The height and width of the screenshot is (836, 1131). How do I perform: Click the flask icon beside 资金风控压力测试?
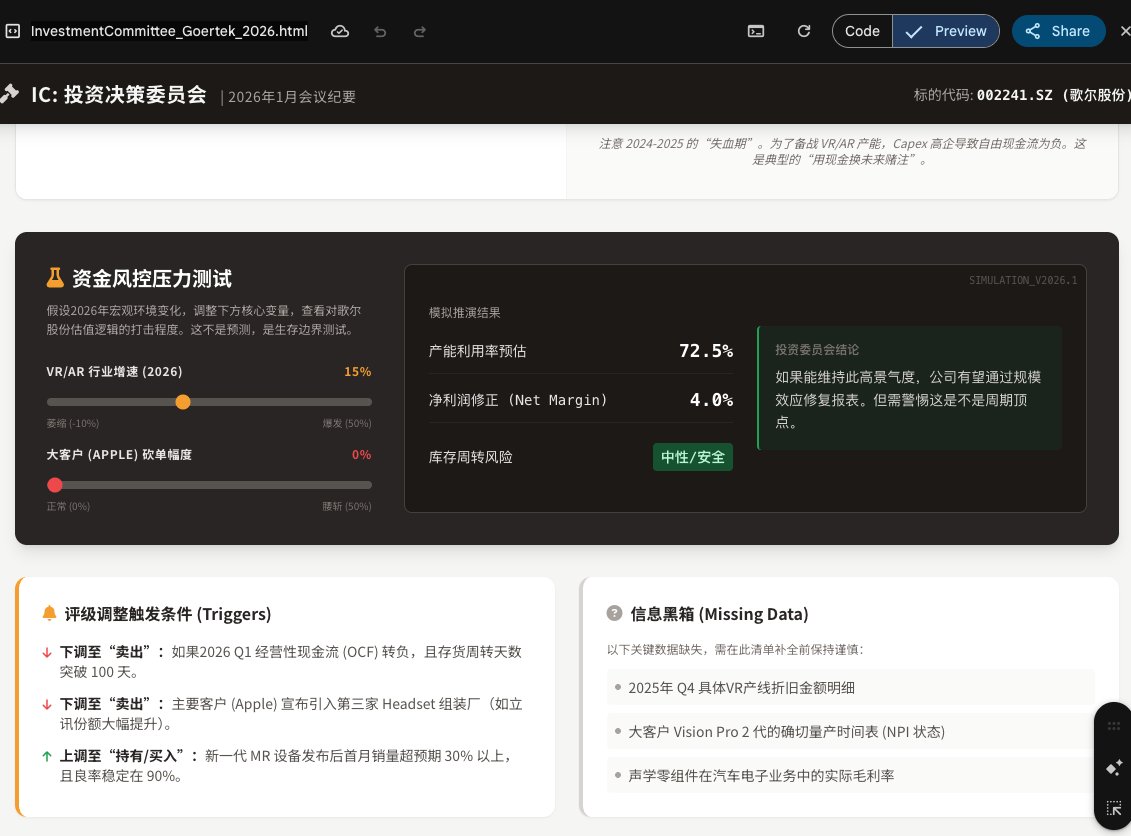56,278
